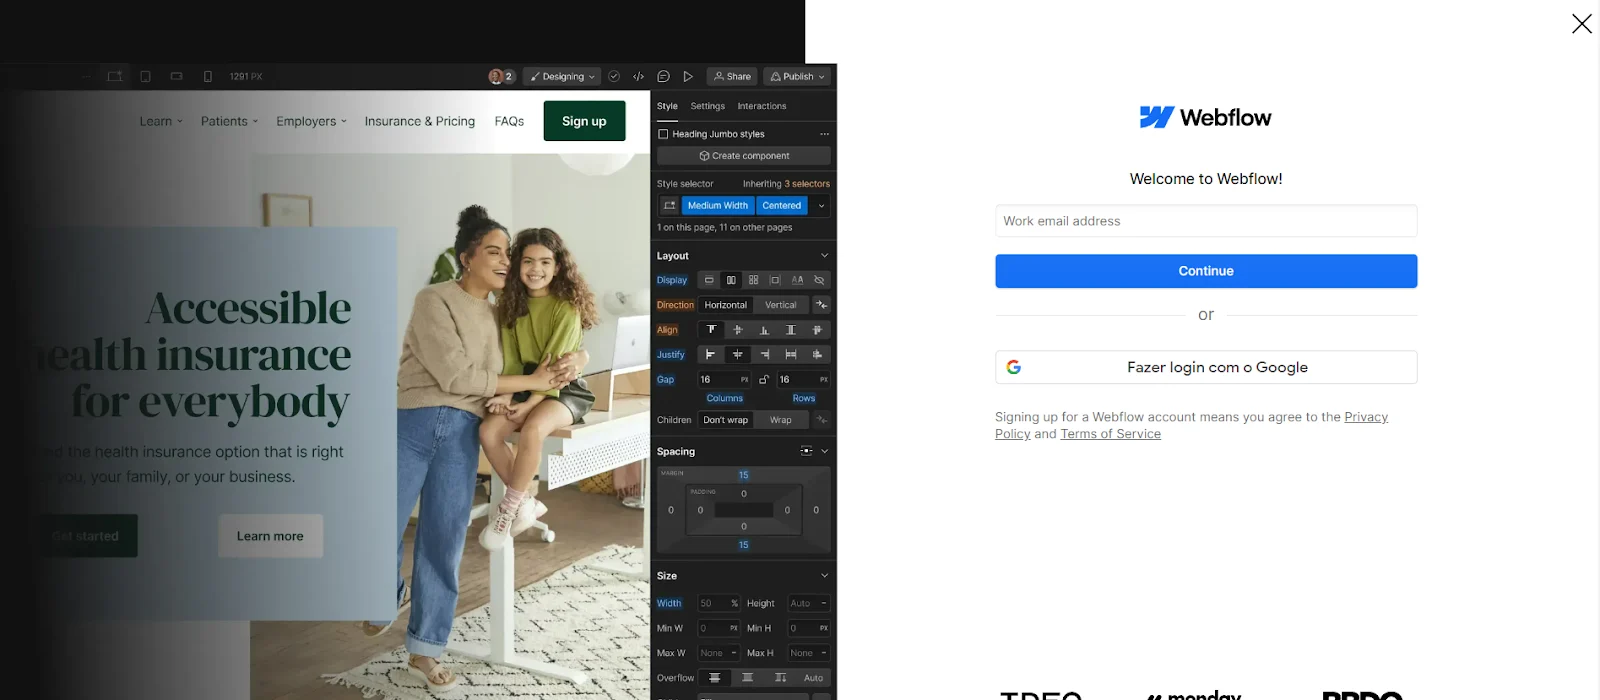Set display to inline-block icon
The image size is (1600, 700).
775,280
